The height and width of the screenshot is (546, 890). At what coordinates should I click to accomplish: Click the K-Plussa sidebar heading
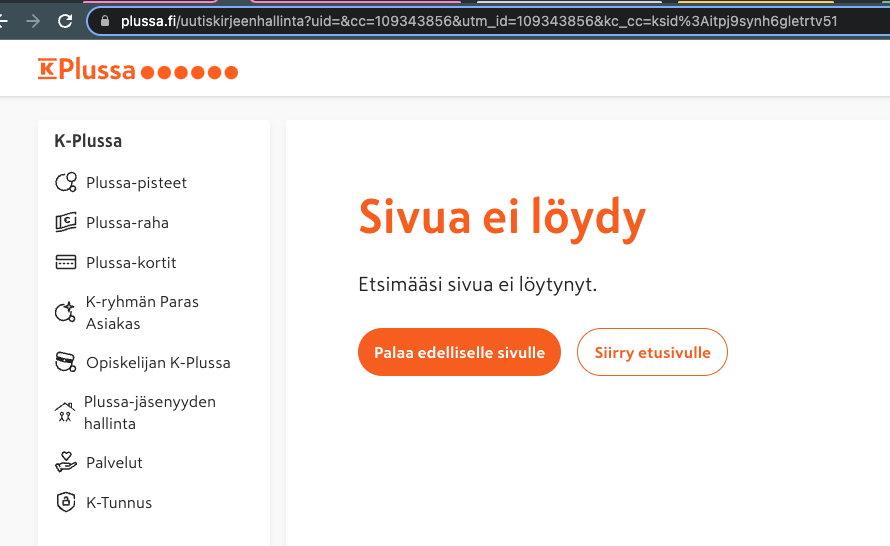[x=88, y=141]
